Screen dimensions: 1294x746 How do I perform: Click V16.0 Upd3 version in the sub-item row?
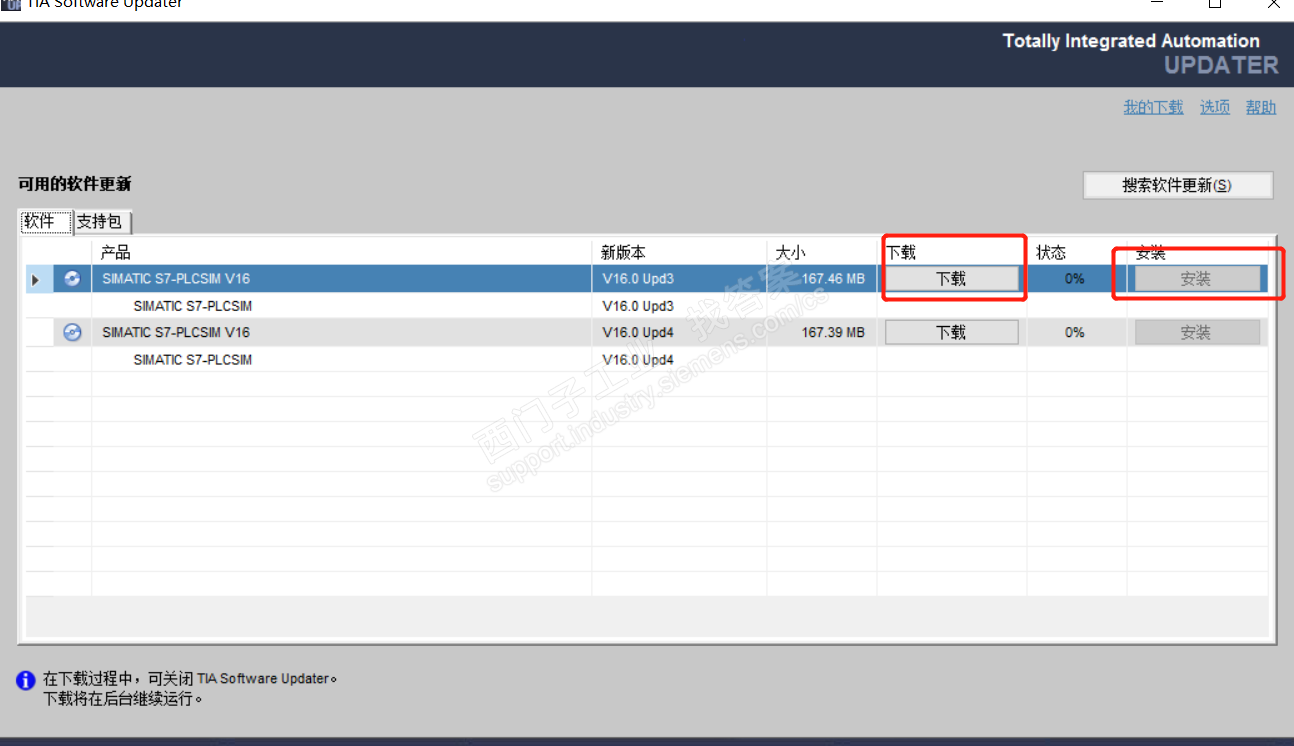pos(638,306)
